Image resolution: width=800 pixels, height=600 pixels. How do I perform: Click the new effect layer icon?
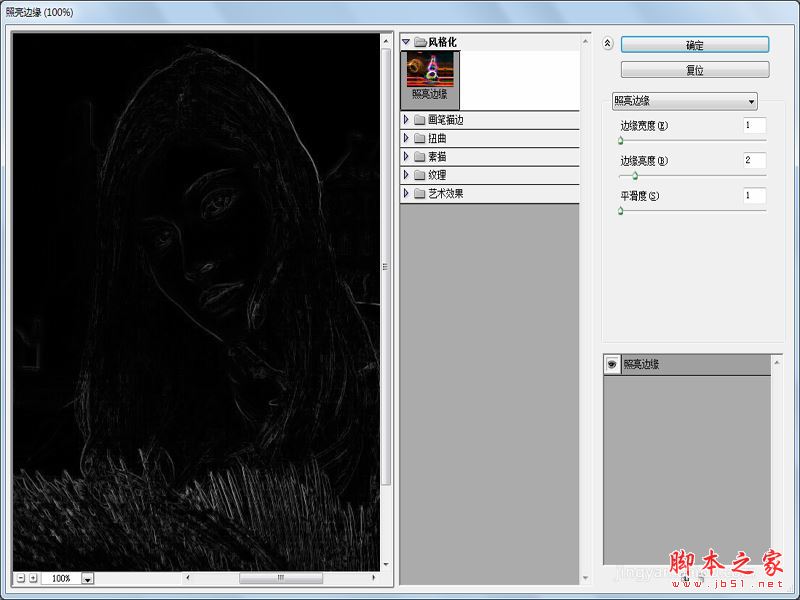coord(686,578)
